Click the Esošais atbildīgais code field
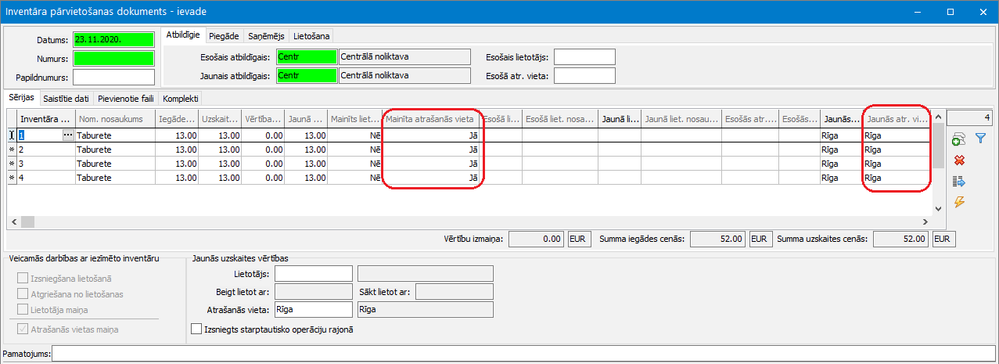This screenshot has width=999, height=364. (306, 57)
